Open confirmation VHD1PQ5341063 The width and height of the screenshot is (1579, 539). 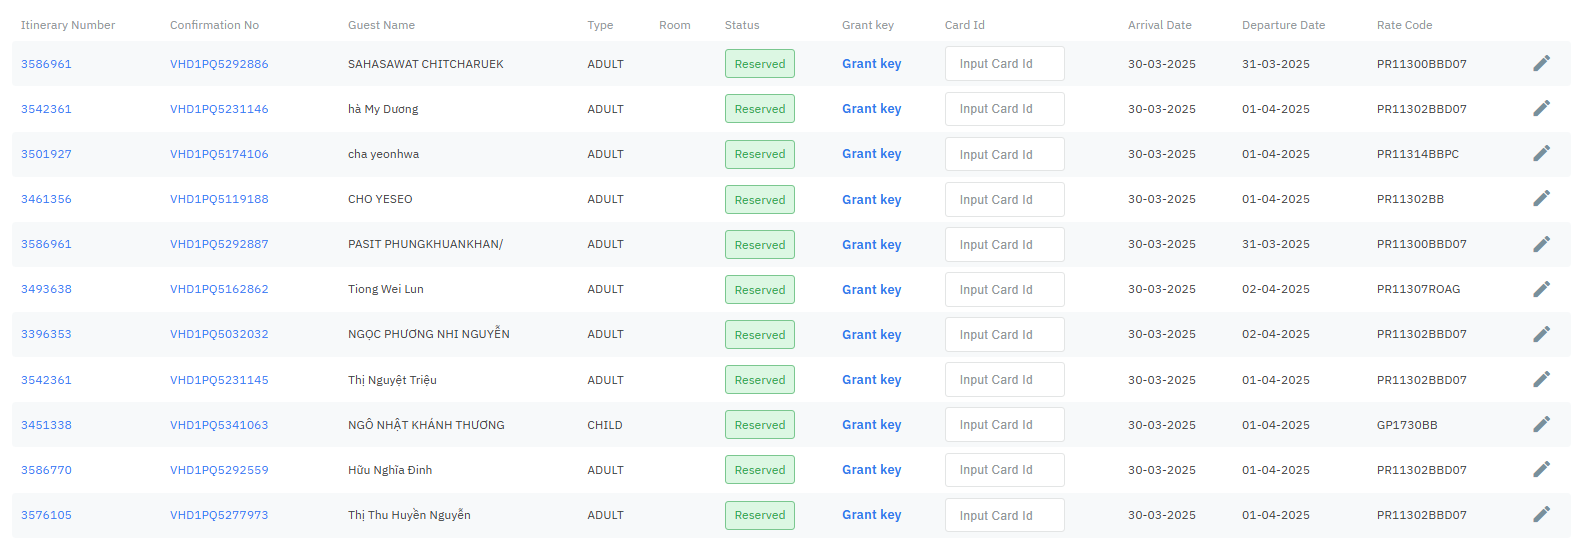tap(219, 425)
